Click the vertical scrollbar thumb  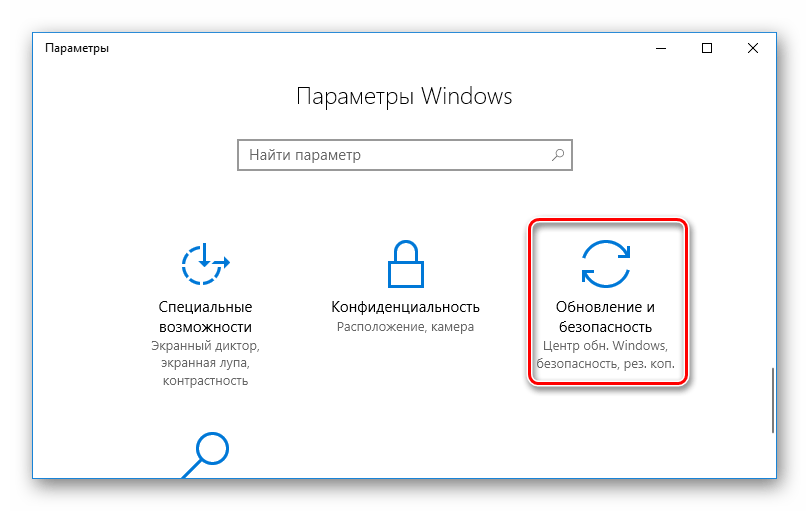(x=773, y=401)
